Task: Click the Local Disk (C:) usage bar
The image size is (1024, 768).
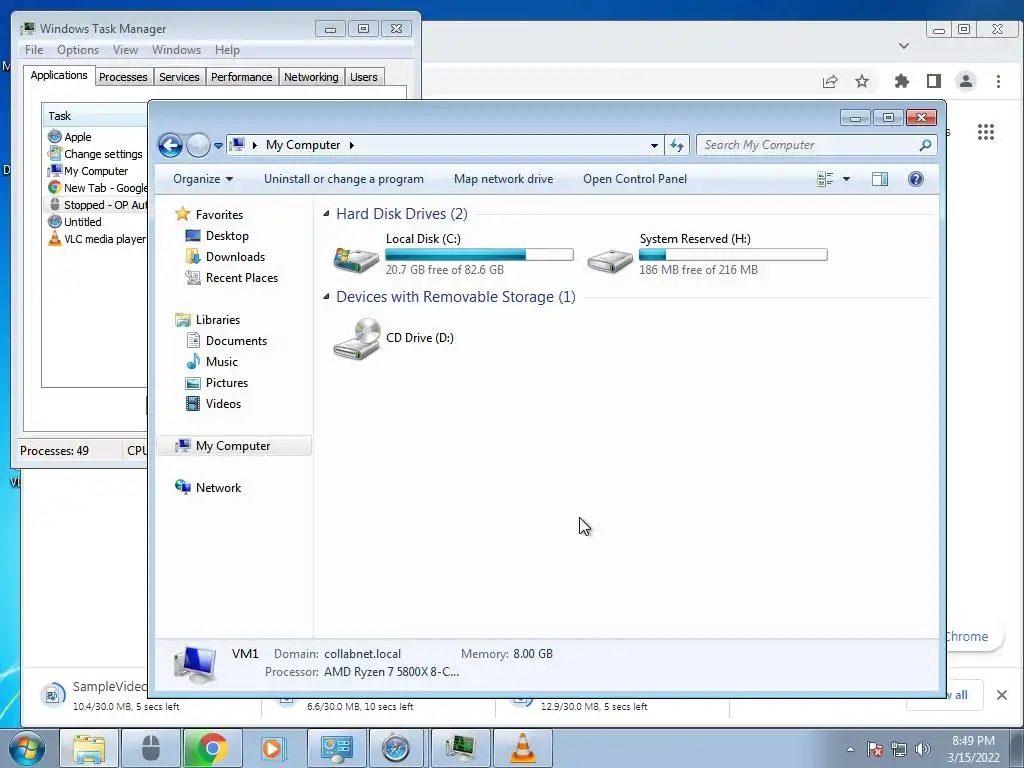Action: [x=479, y=255]
